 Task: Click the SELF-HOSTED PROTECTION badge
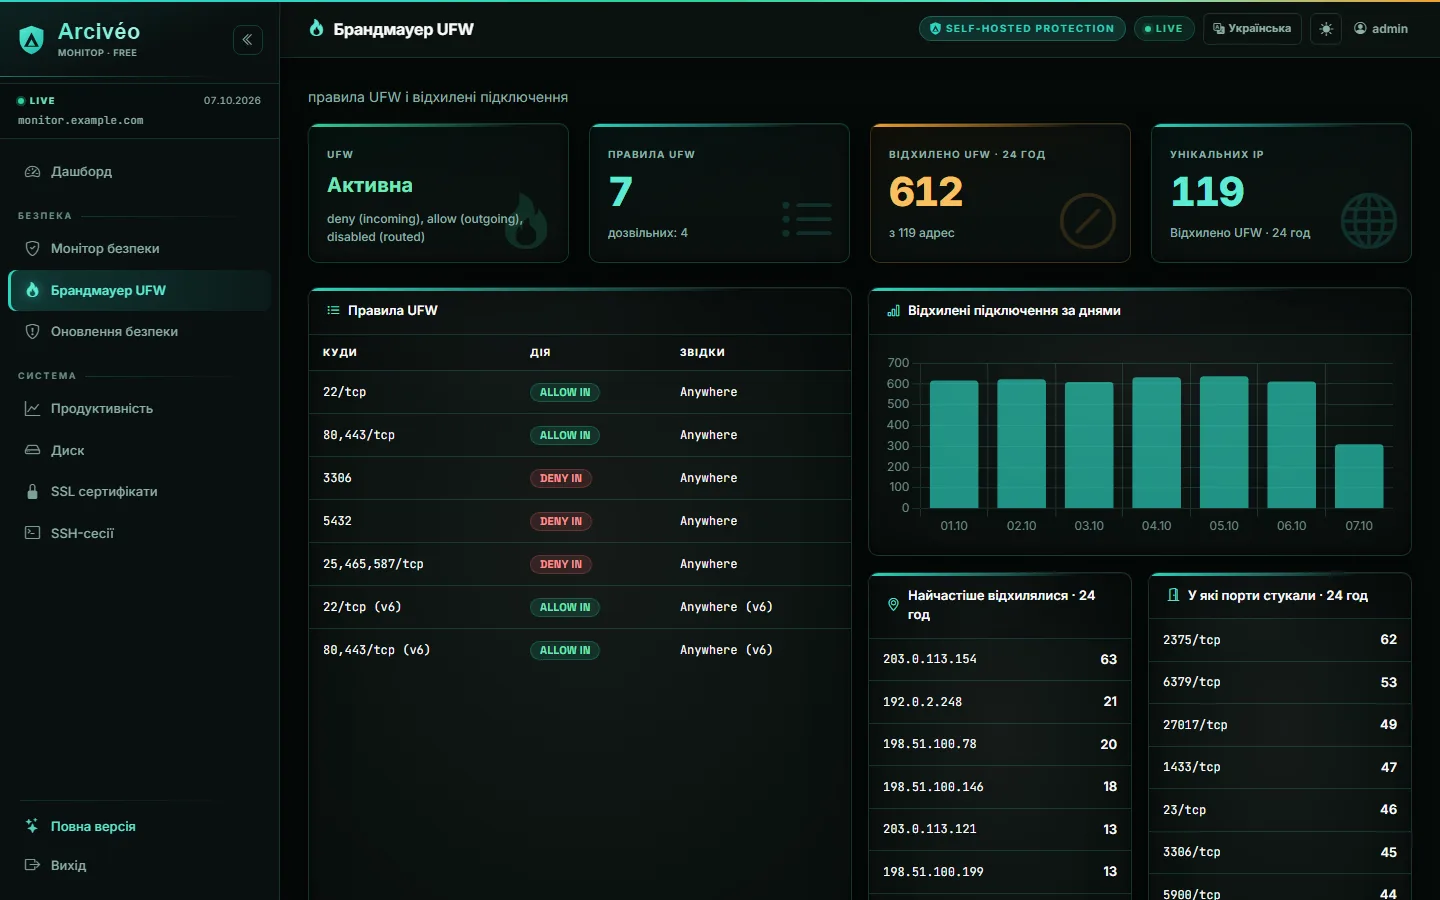(1022, 29)
